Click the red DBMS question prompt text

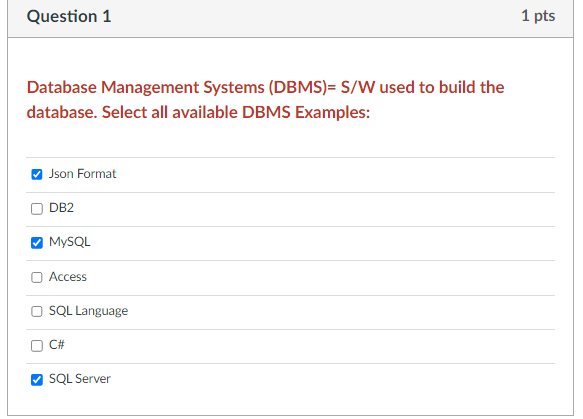(x=265, y=100)
